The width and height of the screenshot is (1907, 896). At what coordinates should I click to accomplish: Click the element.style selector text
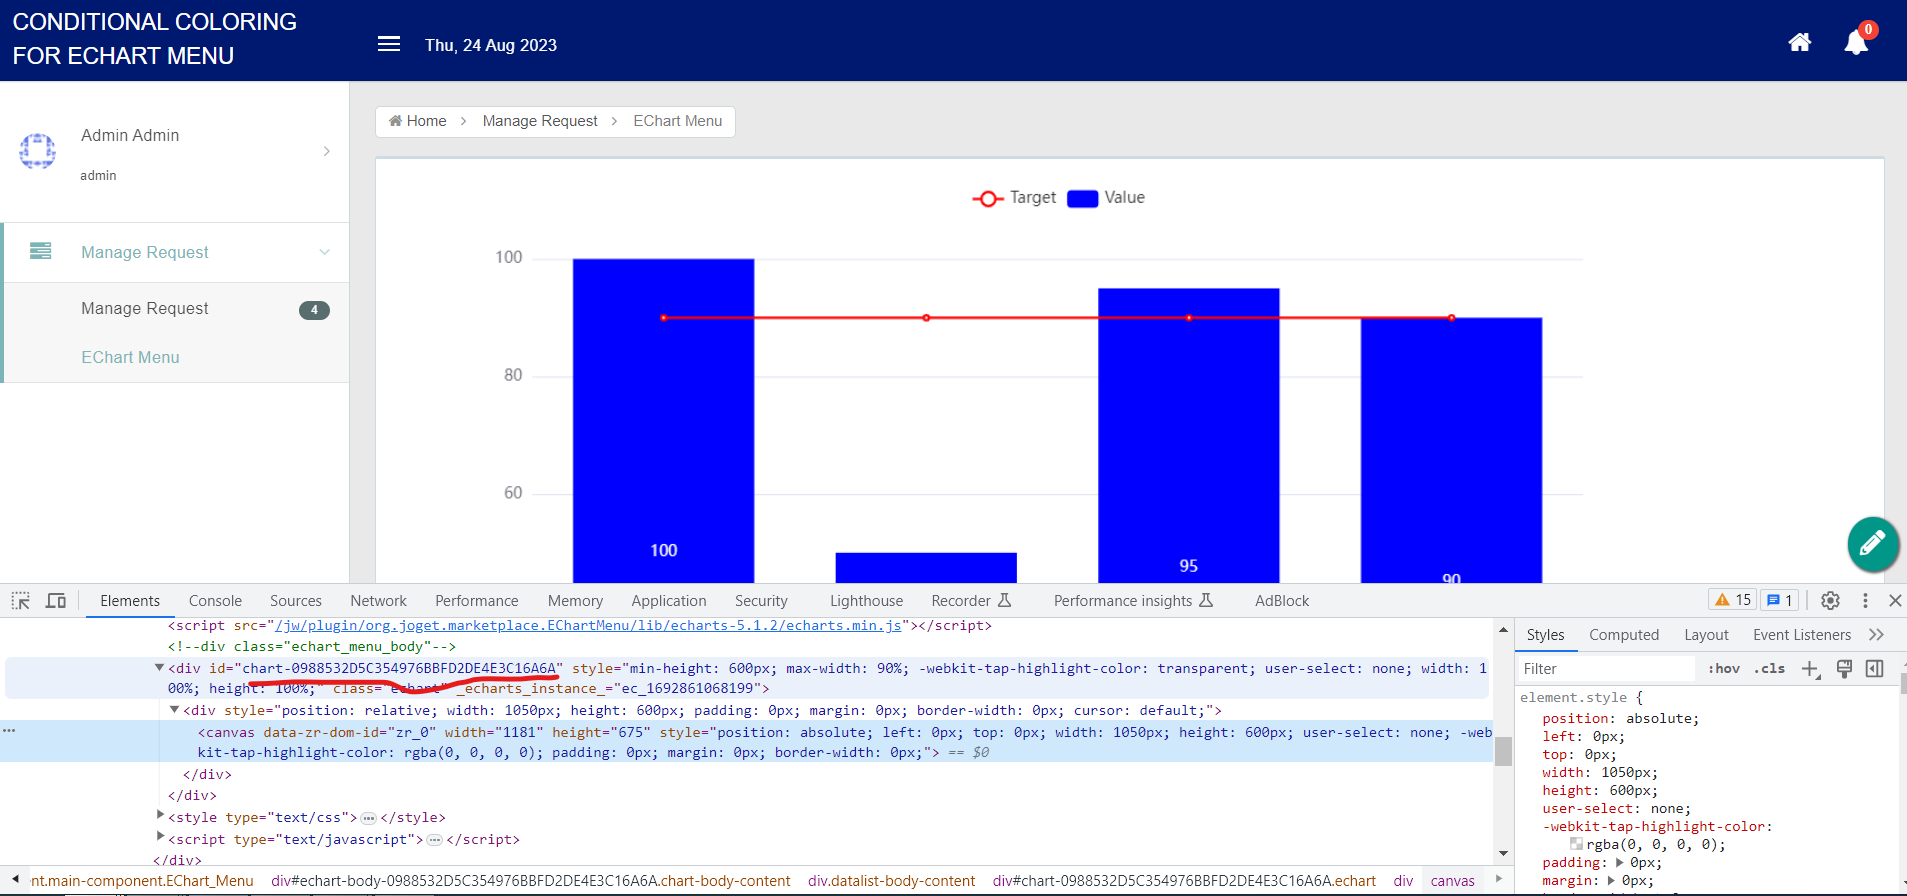click(1573, 697)
